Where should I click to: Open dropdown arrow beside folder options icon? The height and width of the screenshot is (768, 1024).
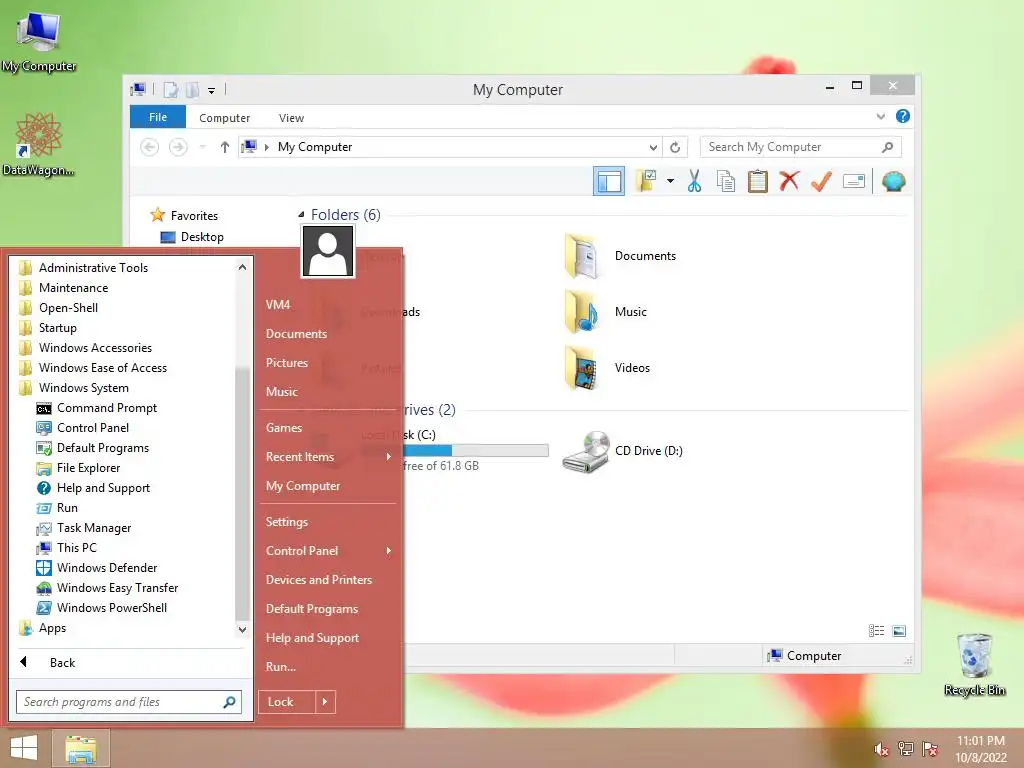tap(670, 181)
